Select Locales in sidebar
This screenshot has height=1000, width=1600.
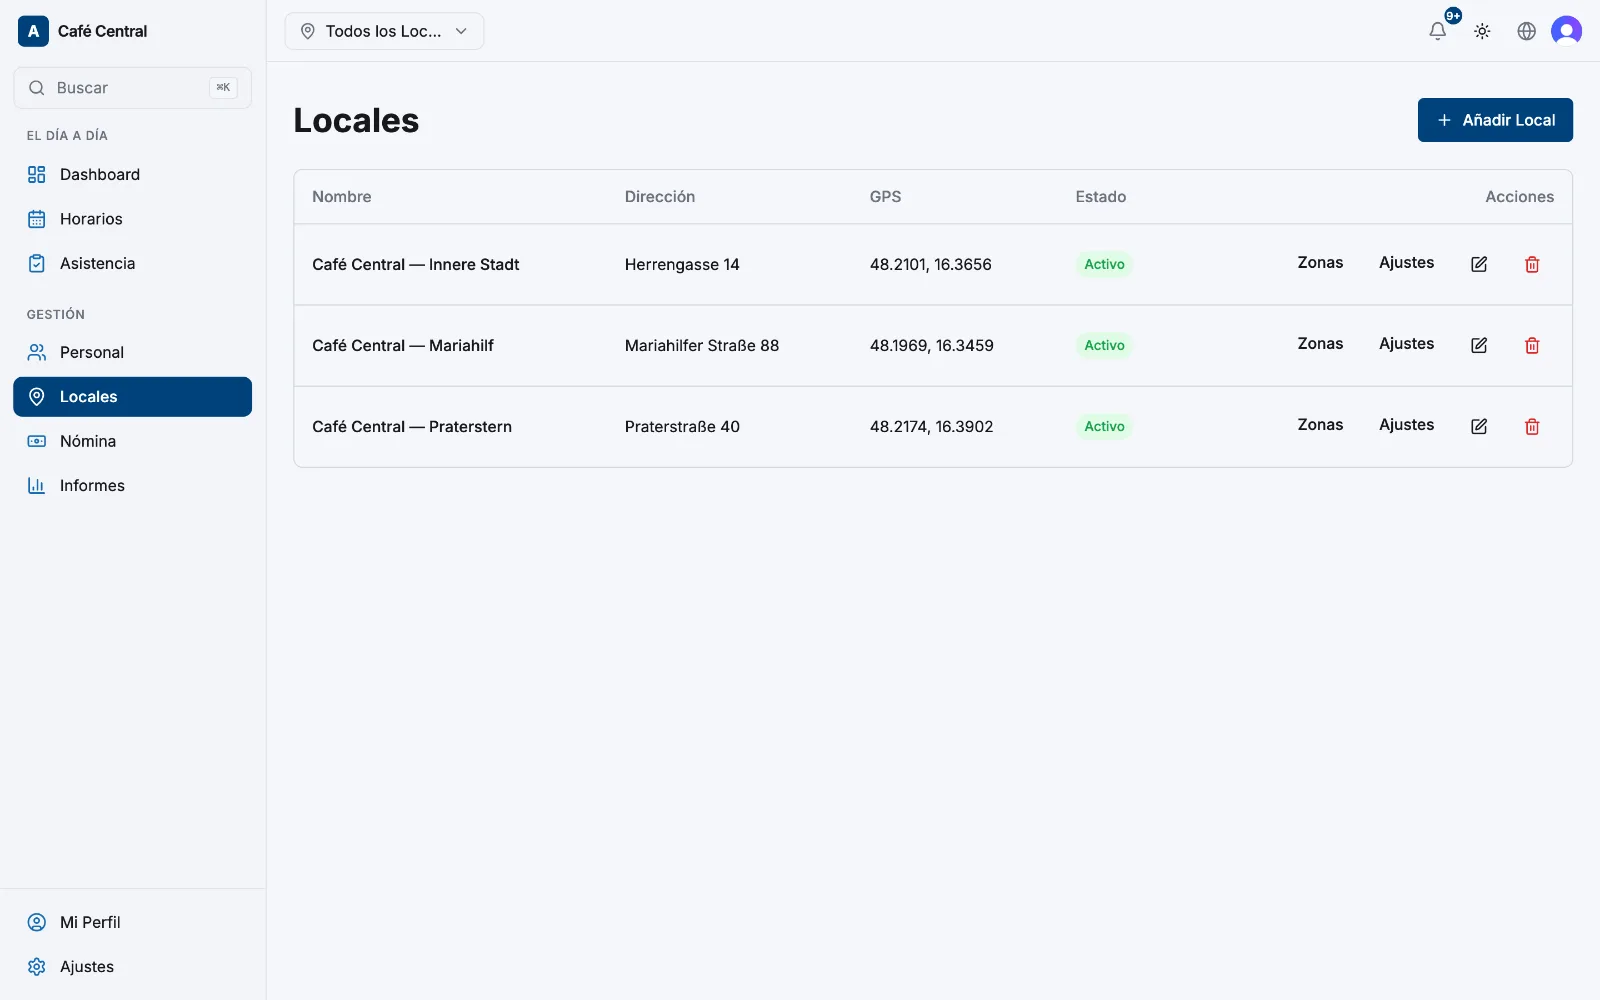pyautogui.click(x=132, y=397)
